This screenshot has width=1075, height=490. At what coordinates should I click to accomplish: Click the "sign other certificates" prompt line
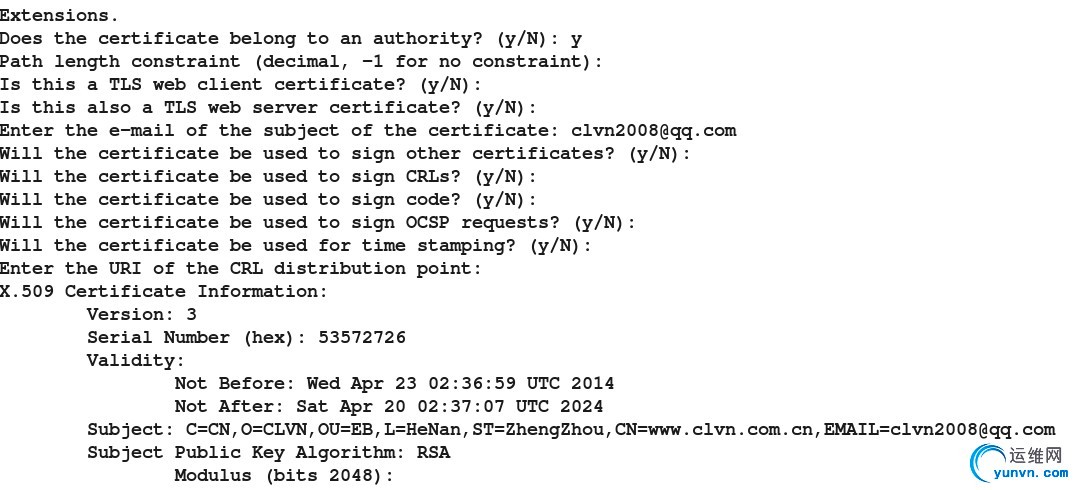[345, 153]
